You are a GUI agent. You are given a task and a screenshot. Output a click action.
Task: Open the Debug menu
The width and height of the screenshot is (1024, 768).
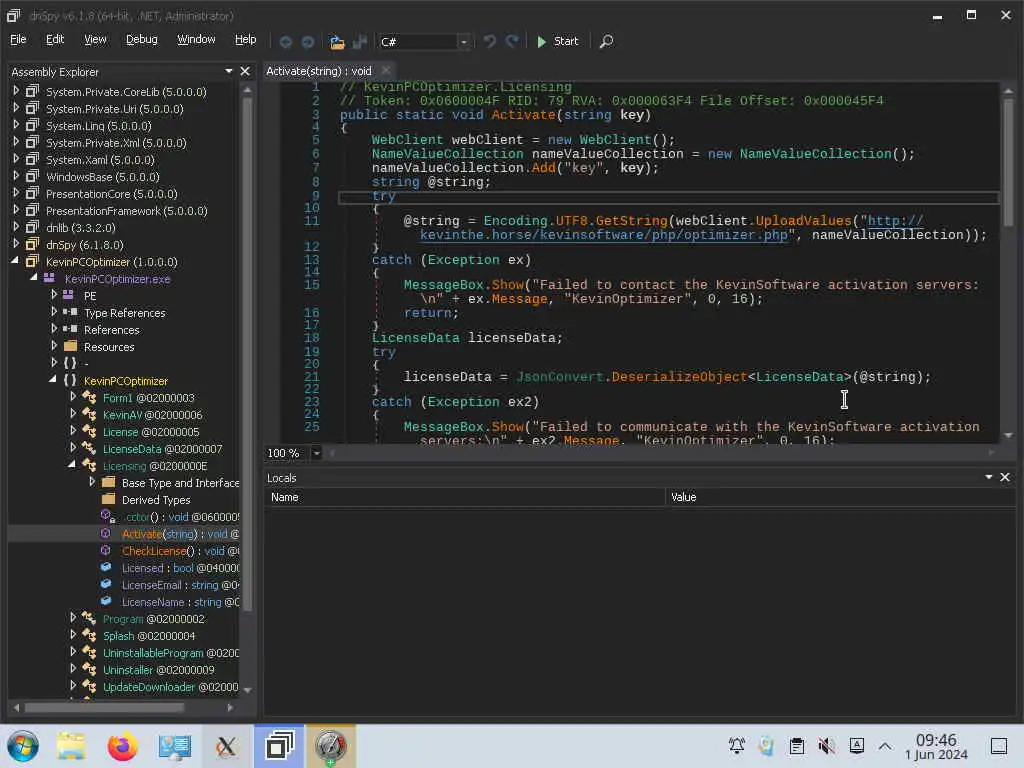142,39
